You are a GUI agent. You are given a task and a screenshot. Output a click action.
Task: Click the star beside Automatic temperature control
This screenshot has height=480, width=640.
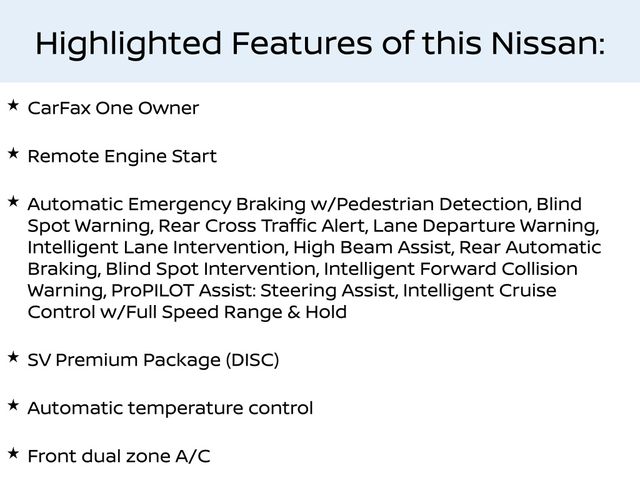coord(13,404)
